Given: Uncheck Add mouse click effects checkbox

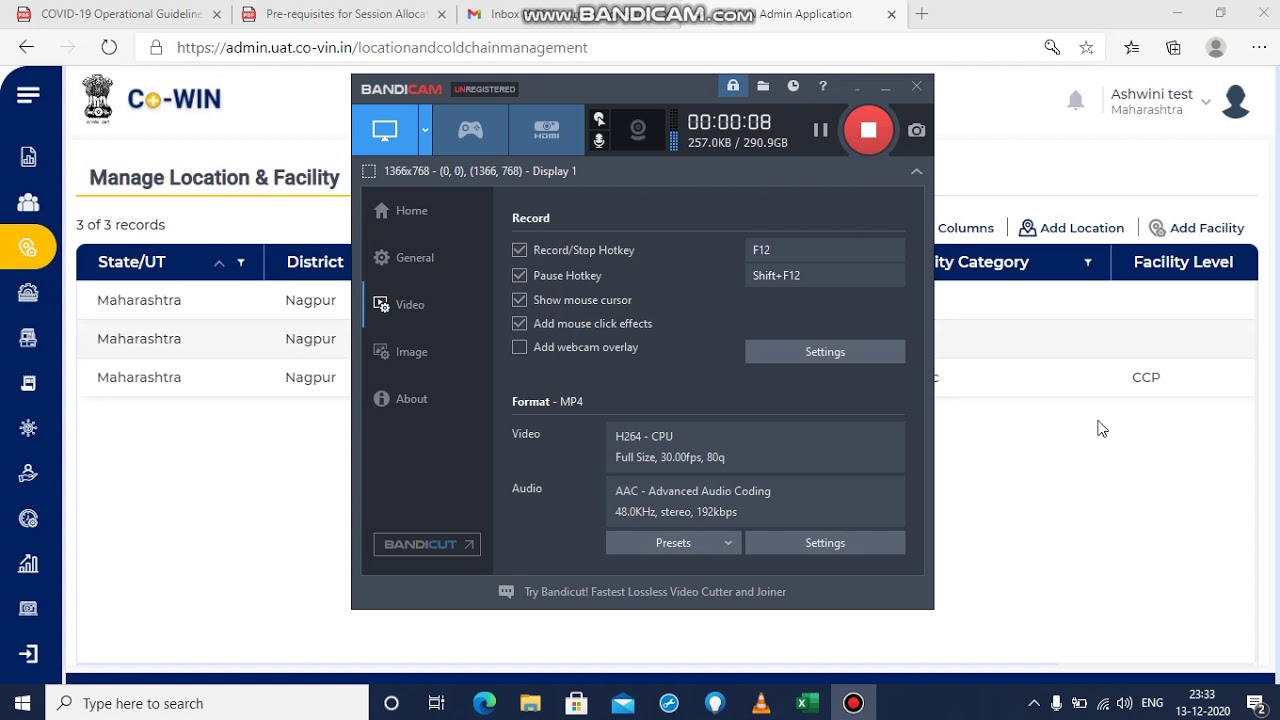Looking at the screenshot, I should (519, 323).
